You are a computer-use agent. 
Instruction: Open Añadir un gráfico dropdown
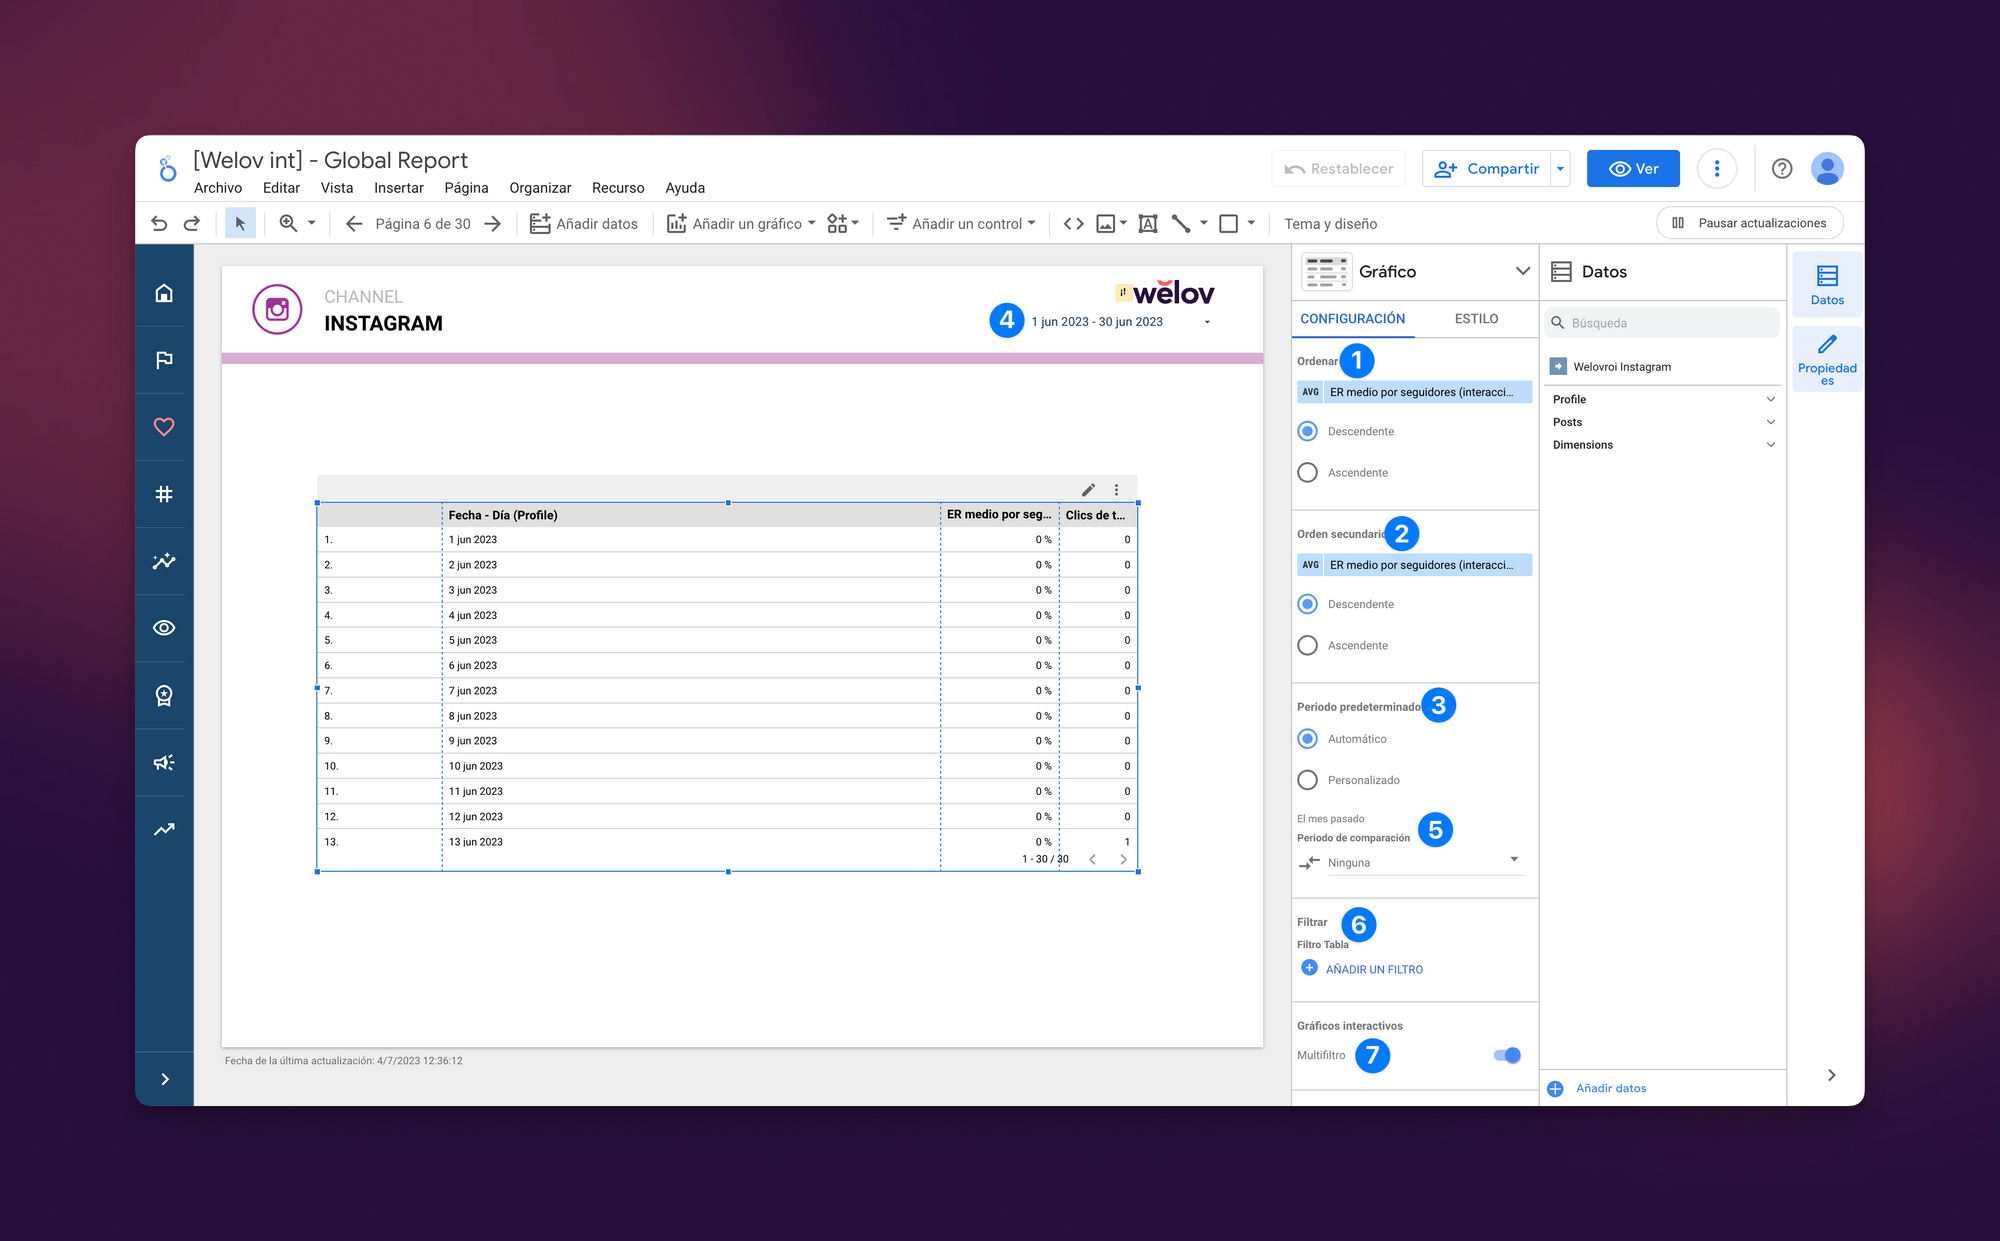742,224
